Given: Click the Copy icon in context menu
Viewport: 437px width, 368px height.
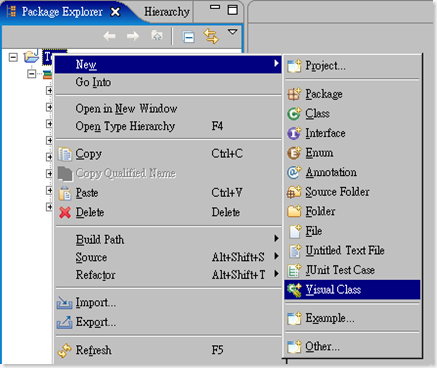Looking at the screenshot, I should 65,154.
